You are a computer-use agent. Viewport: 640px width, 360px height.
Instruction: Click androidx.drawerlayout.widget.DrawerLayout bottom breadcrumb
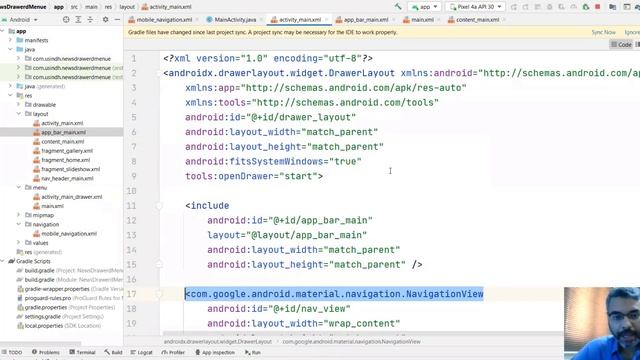coord(218,342)
